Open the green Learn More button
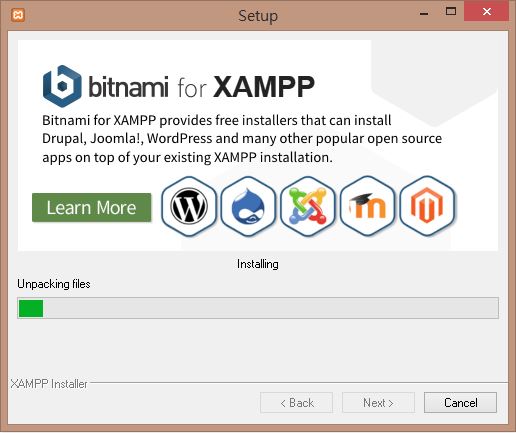Screen dimensions: 516x433 pos(92,207)
